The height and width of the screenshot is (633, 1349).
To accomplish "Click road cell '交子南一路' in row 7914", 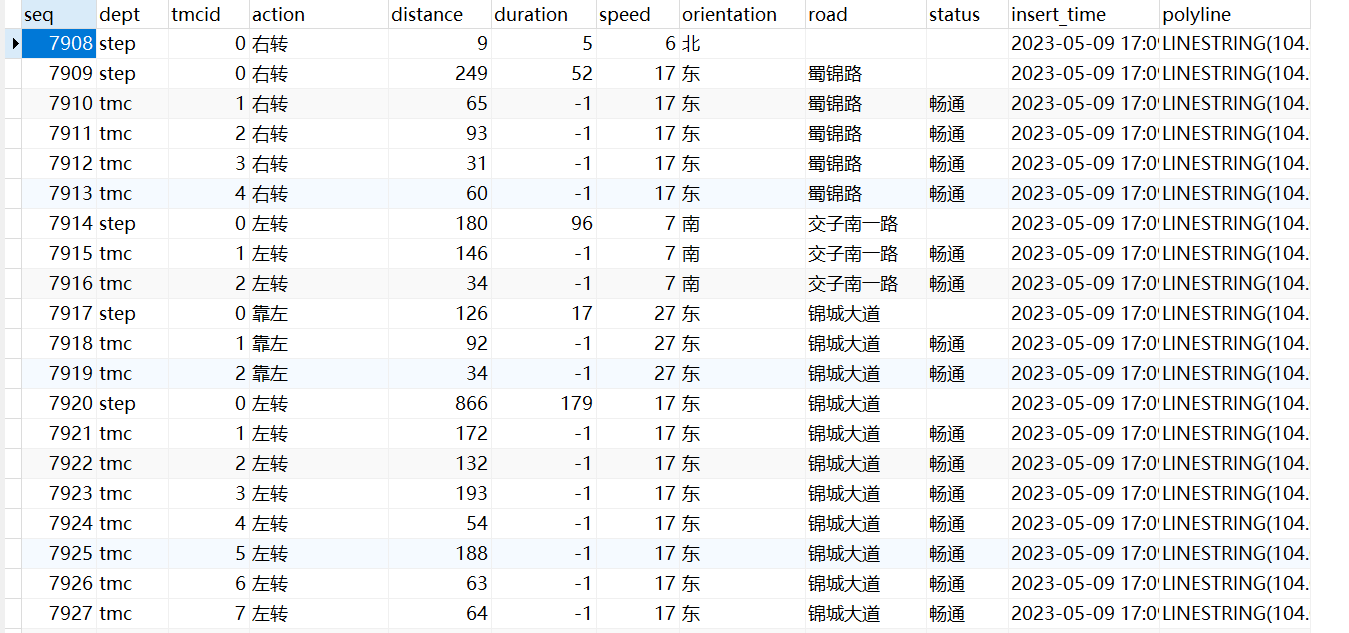I will 866,224.
